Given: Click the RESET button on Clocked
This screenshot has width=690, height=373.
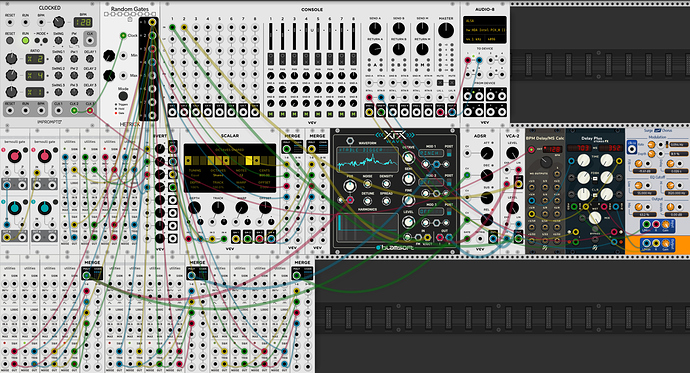Looking at the screenshot, I should click(10, 40).
